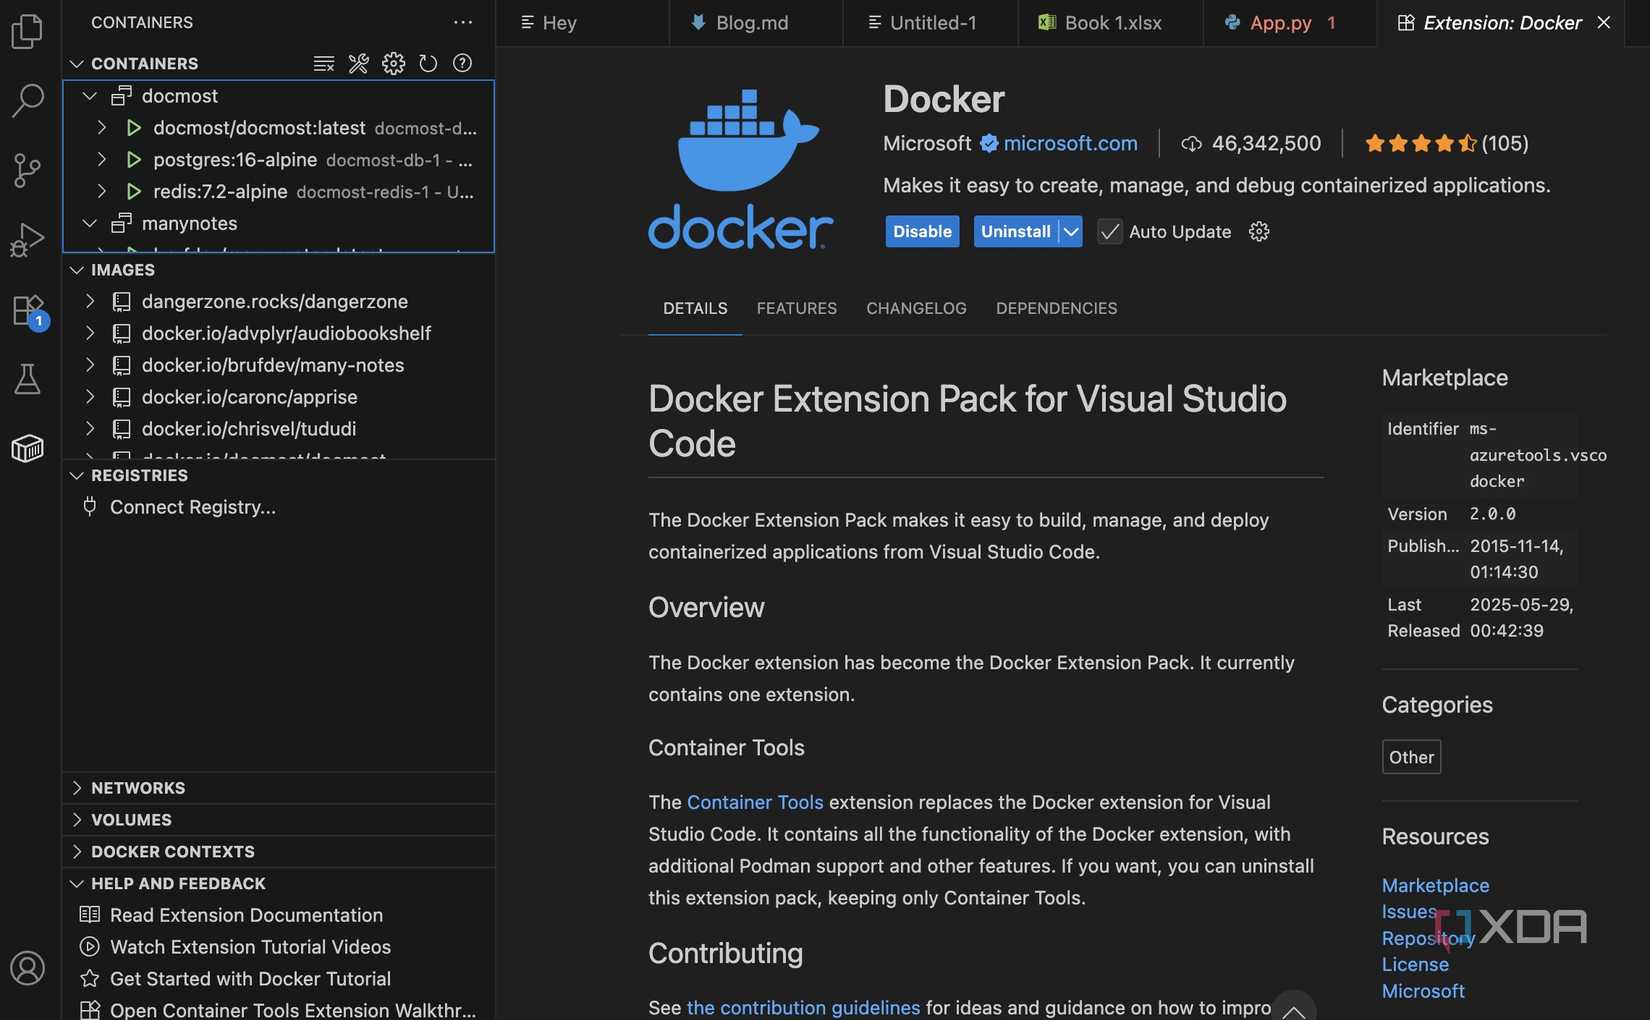Screen dimensions: 1650x1020
Task: Switch to the App.py tab
Action: (1282, 22)
